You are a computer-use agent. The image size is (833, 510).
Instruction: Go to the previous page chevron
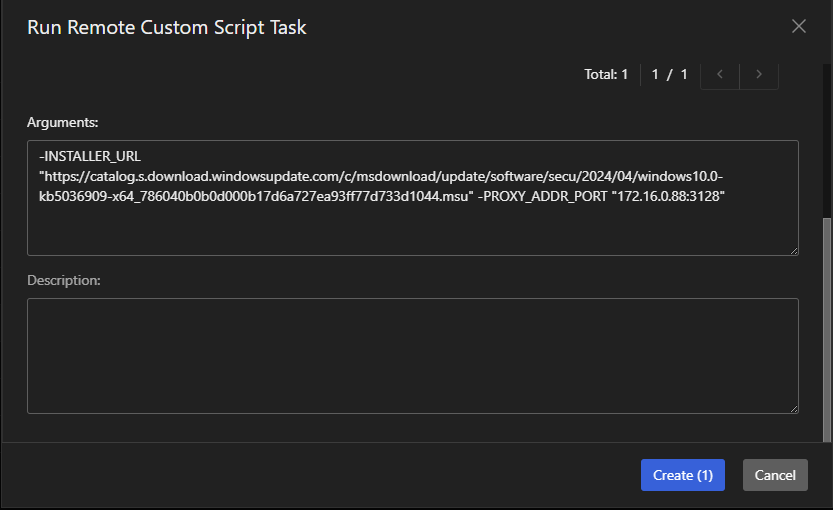[720, 74]
